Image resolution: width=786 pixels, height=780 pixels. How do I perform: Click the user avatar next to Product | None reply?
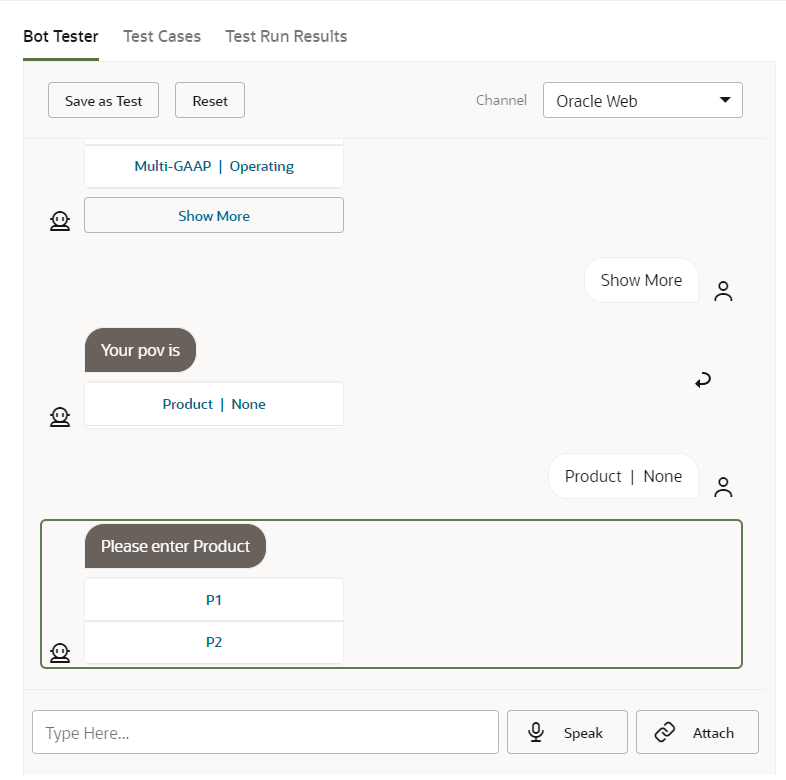[x=723, y=487]
